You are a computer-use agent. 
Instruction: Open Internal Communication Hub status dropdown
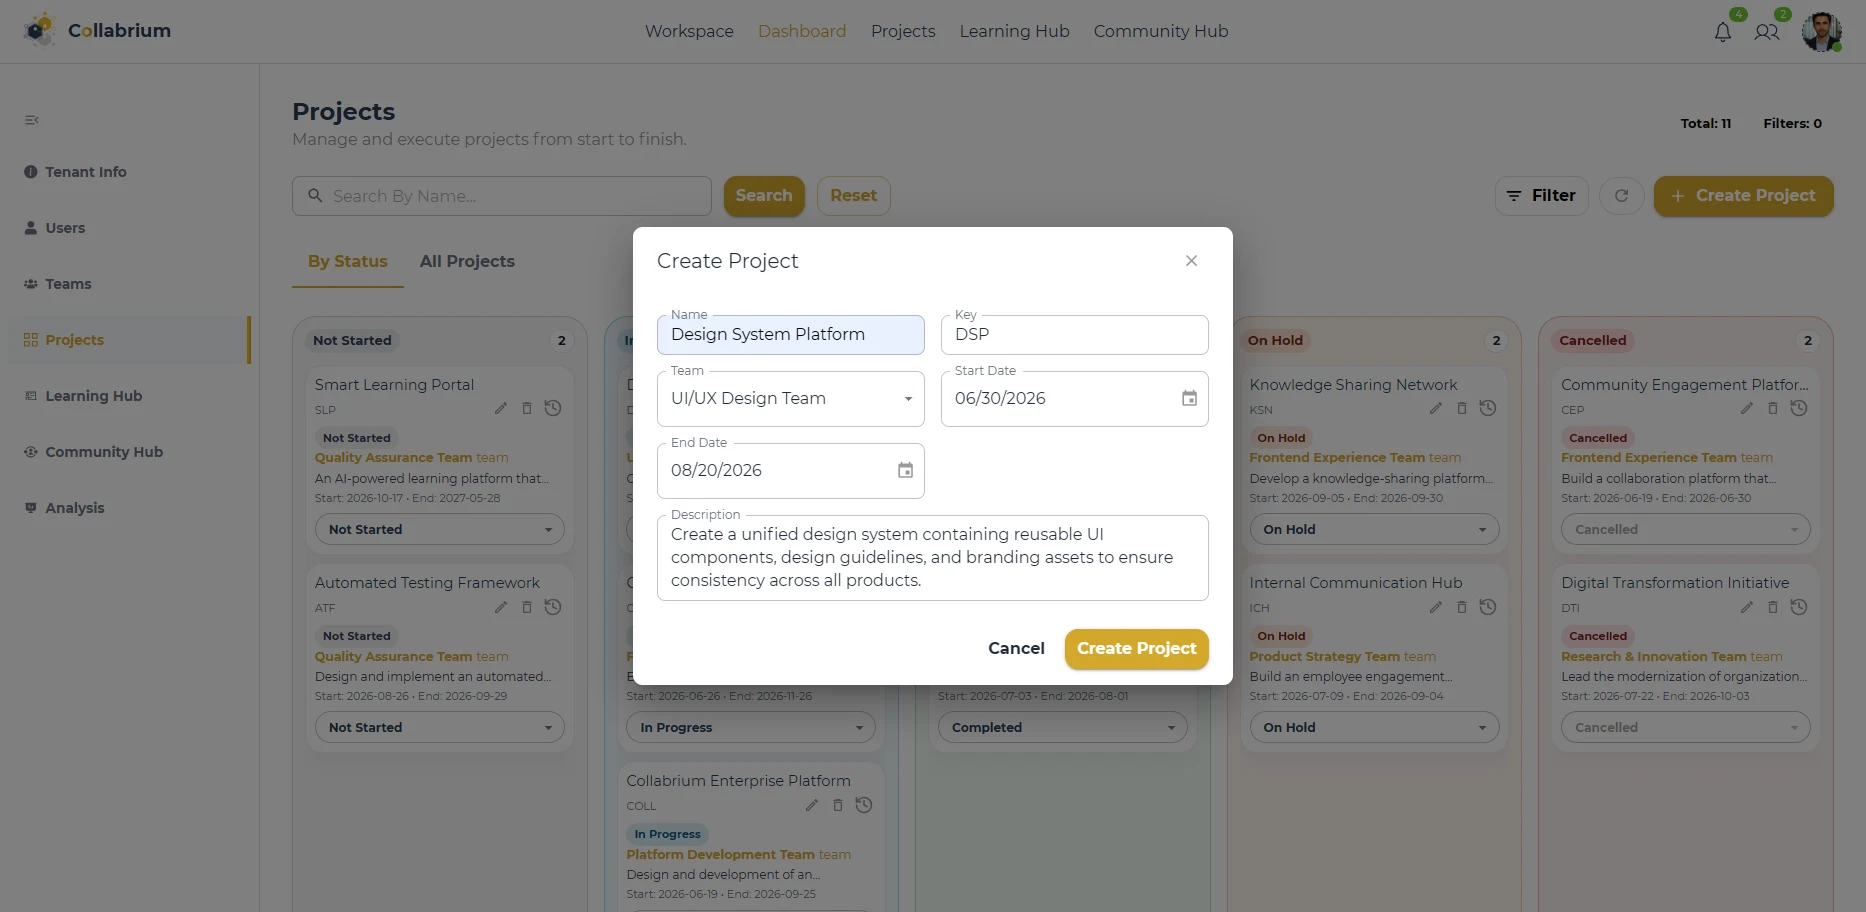(x=1374, y=727)
